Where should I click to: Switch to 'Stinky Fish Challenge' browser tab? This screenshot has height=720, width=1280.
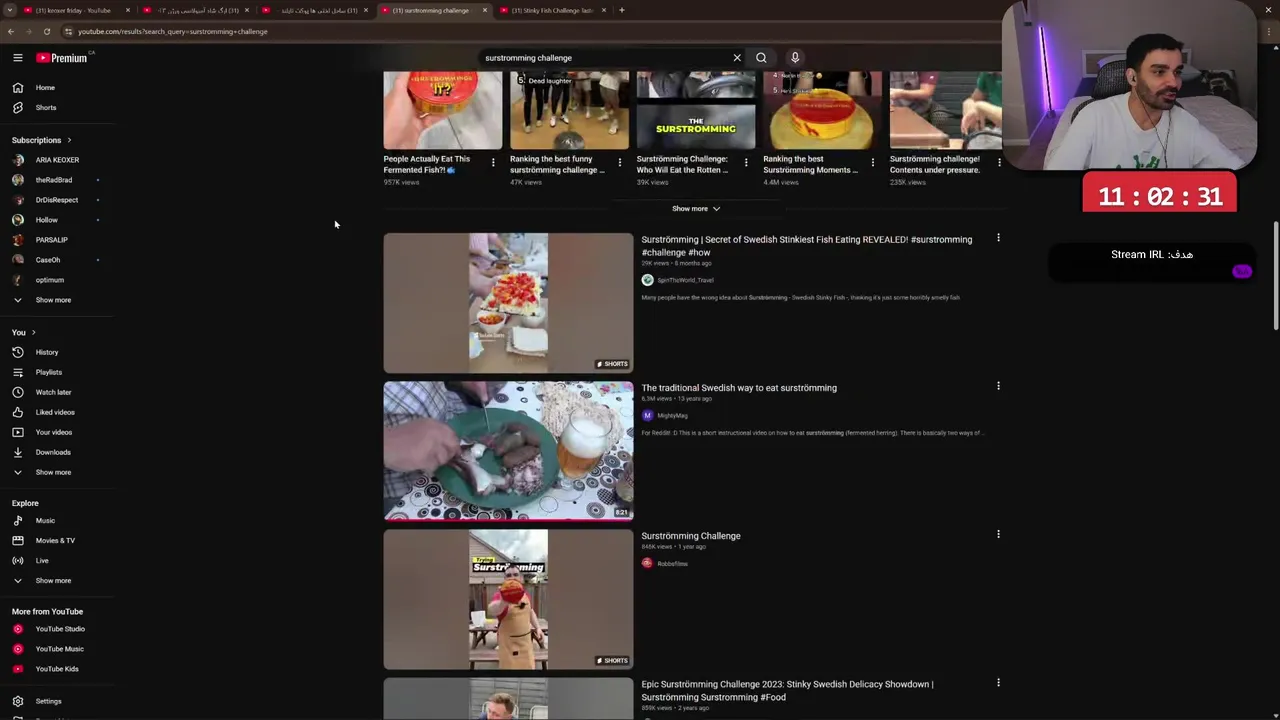coord(552,10)
